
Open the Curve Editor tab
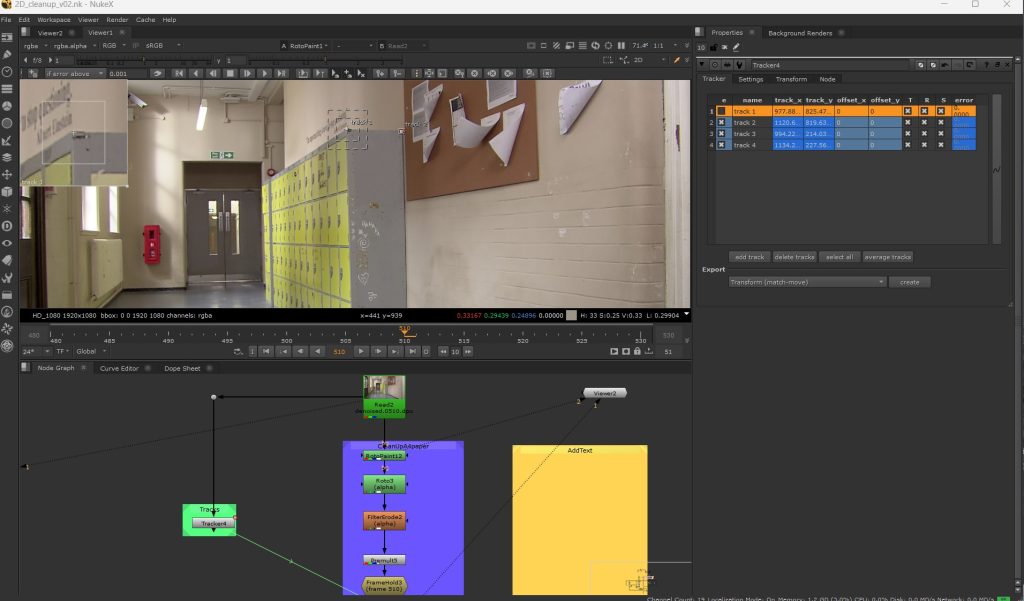click(119, 368)
